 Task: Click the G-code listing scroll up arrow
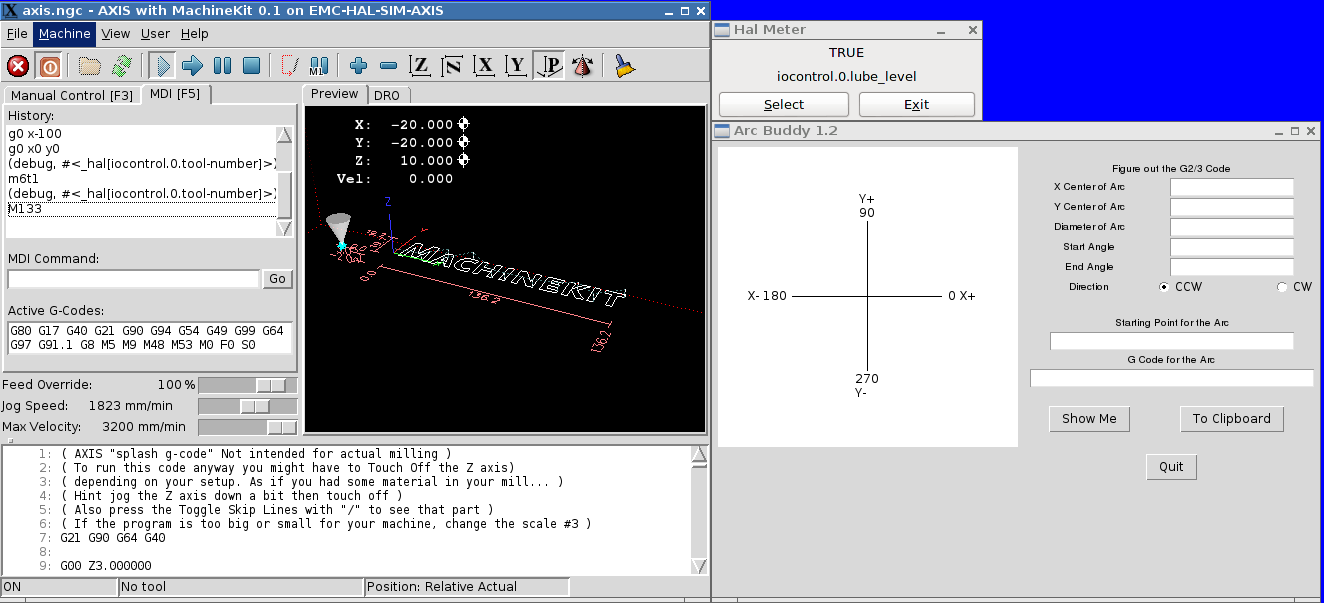[699, 456]
